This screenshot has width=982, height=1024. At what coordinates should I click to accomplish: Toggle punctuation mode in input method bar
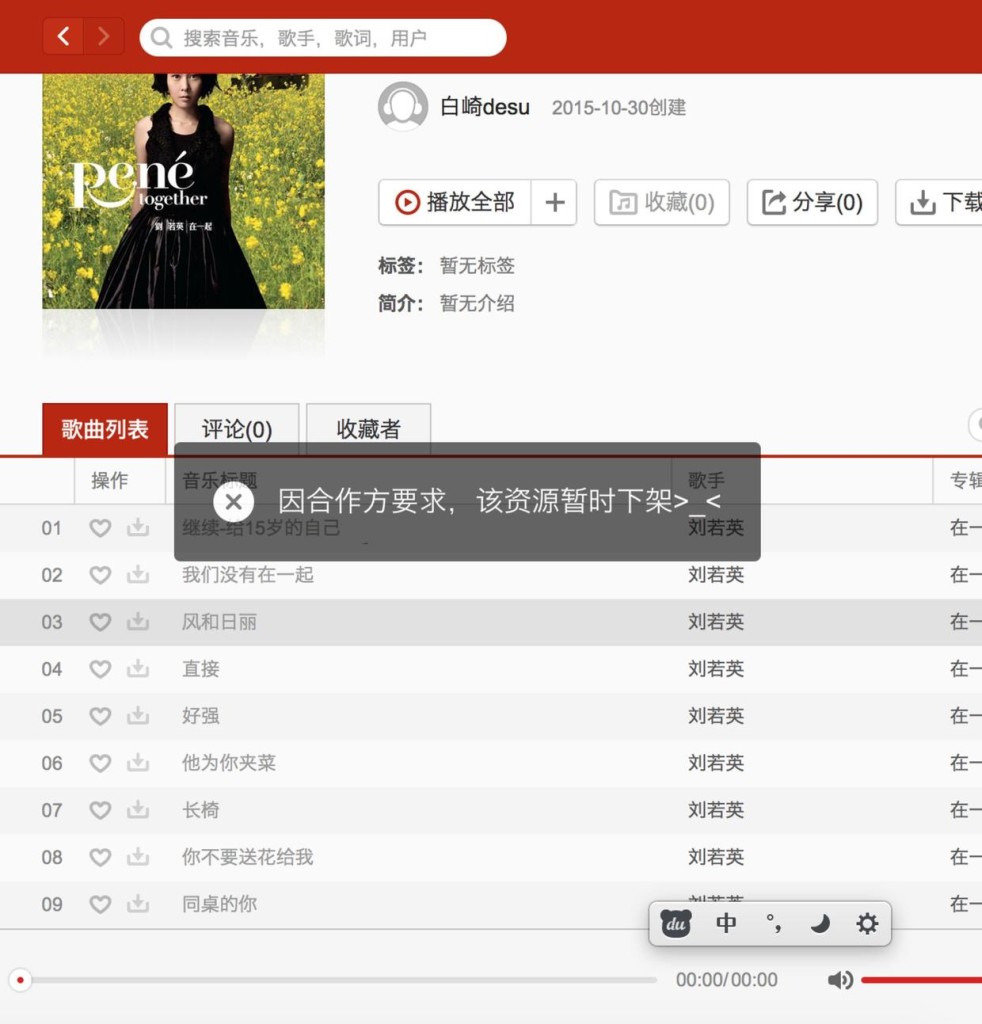(x=774, y=923)
